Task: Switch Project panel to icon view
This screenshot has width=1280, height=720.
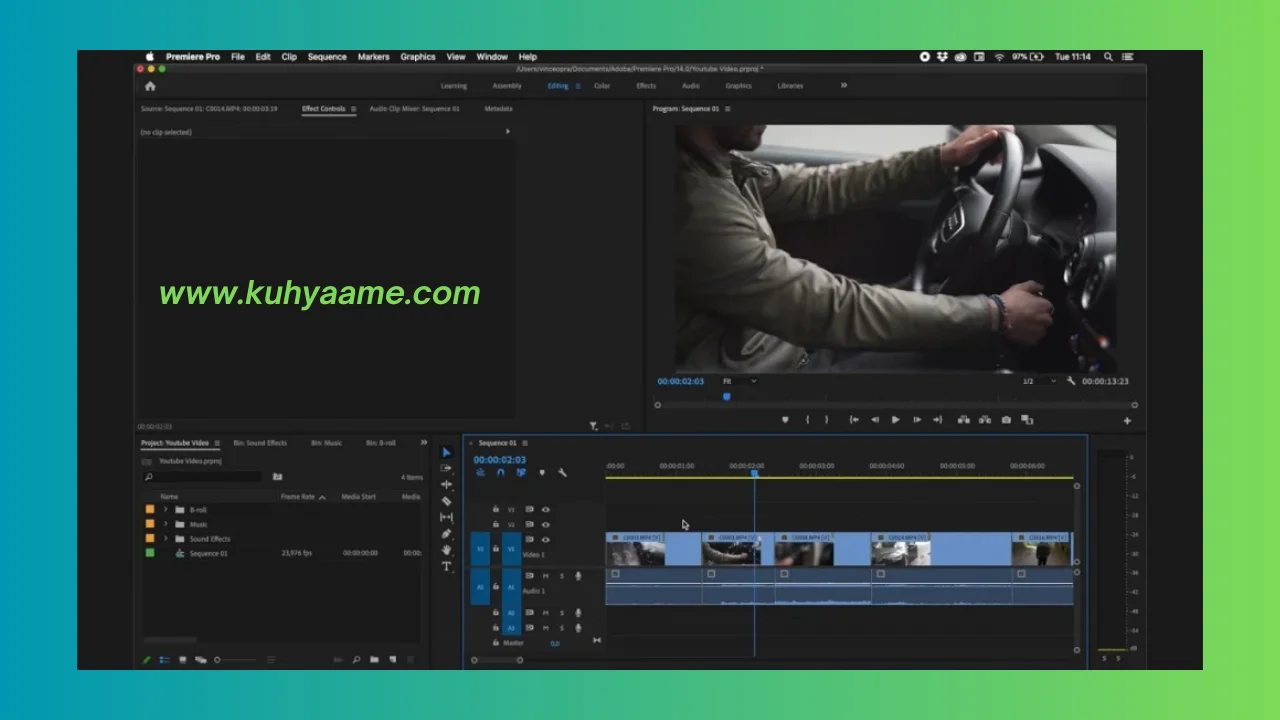Action: tap(183, 660)
